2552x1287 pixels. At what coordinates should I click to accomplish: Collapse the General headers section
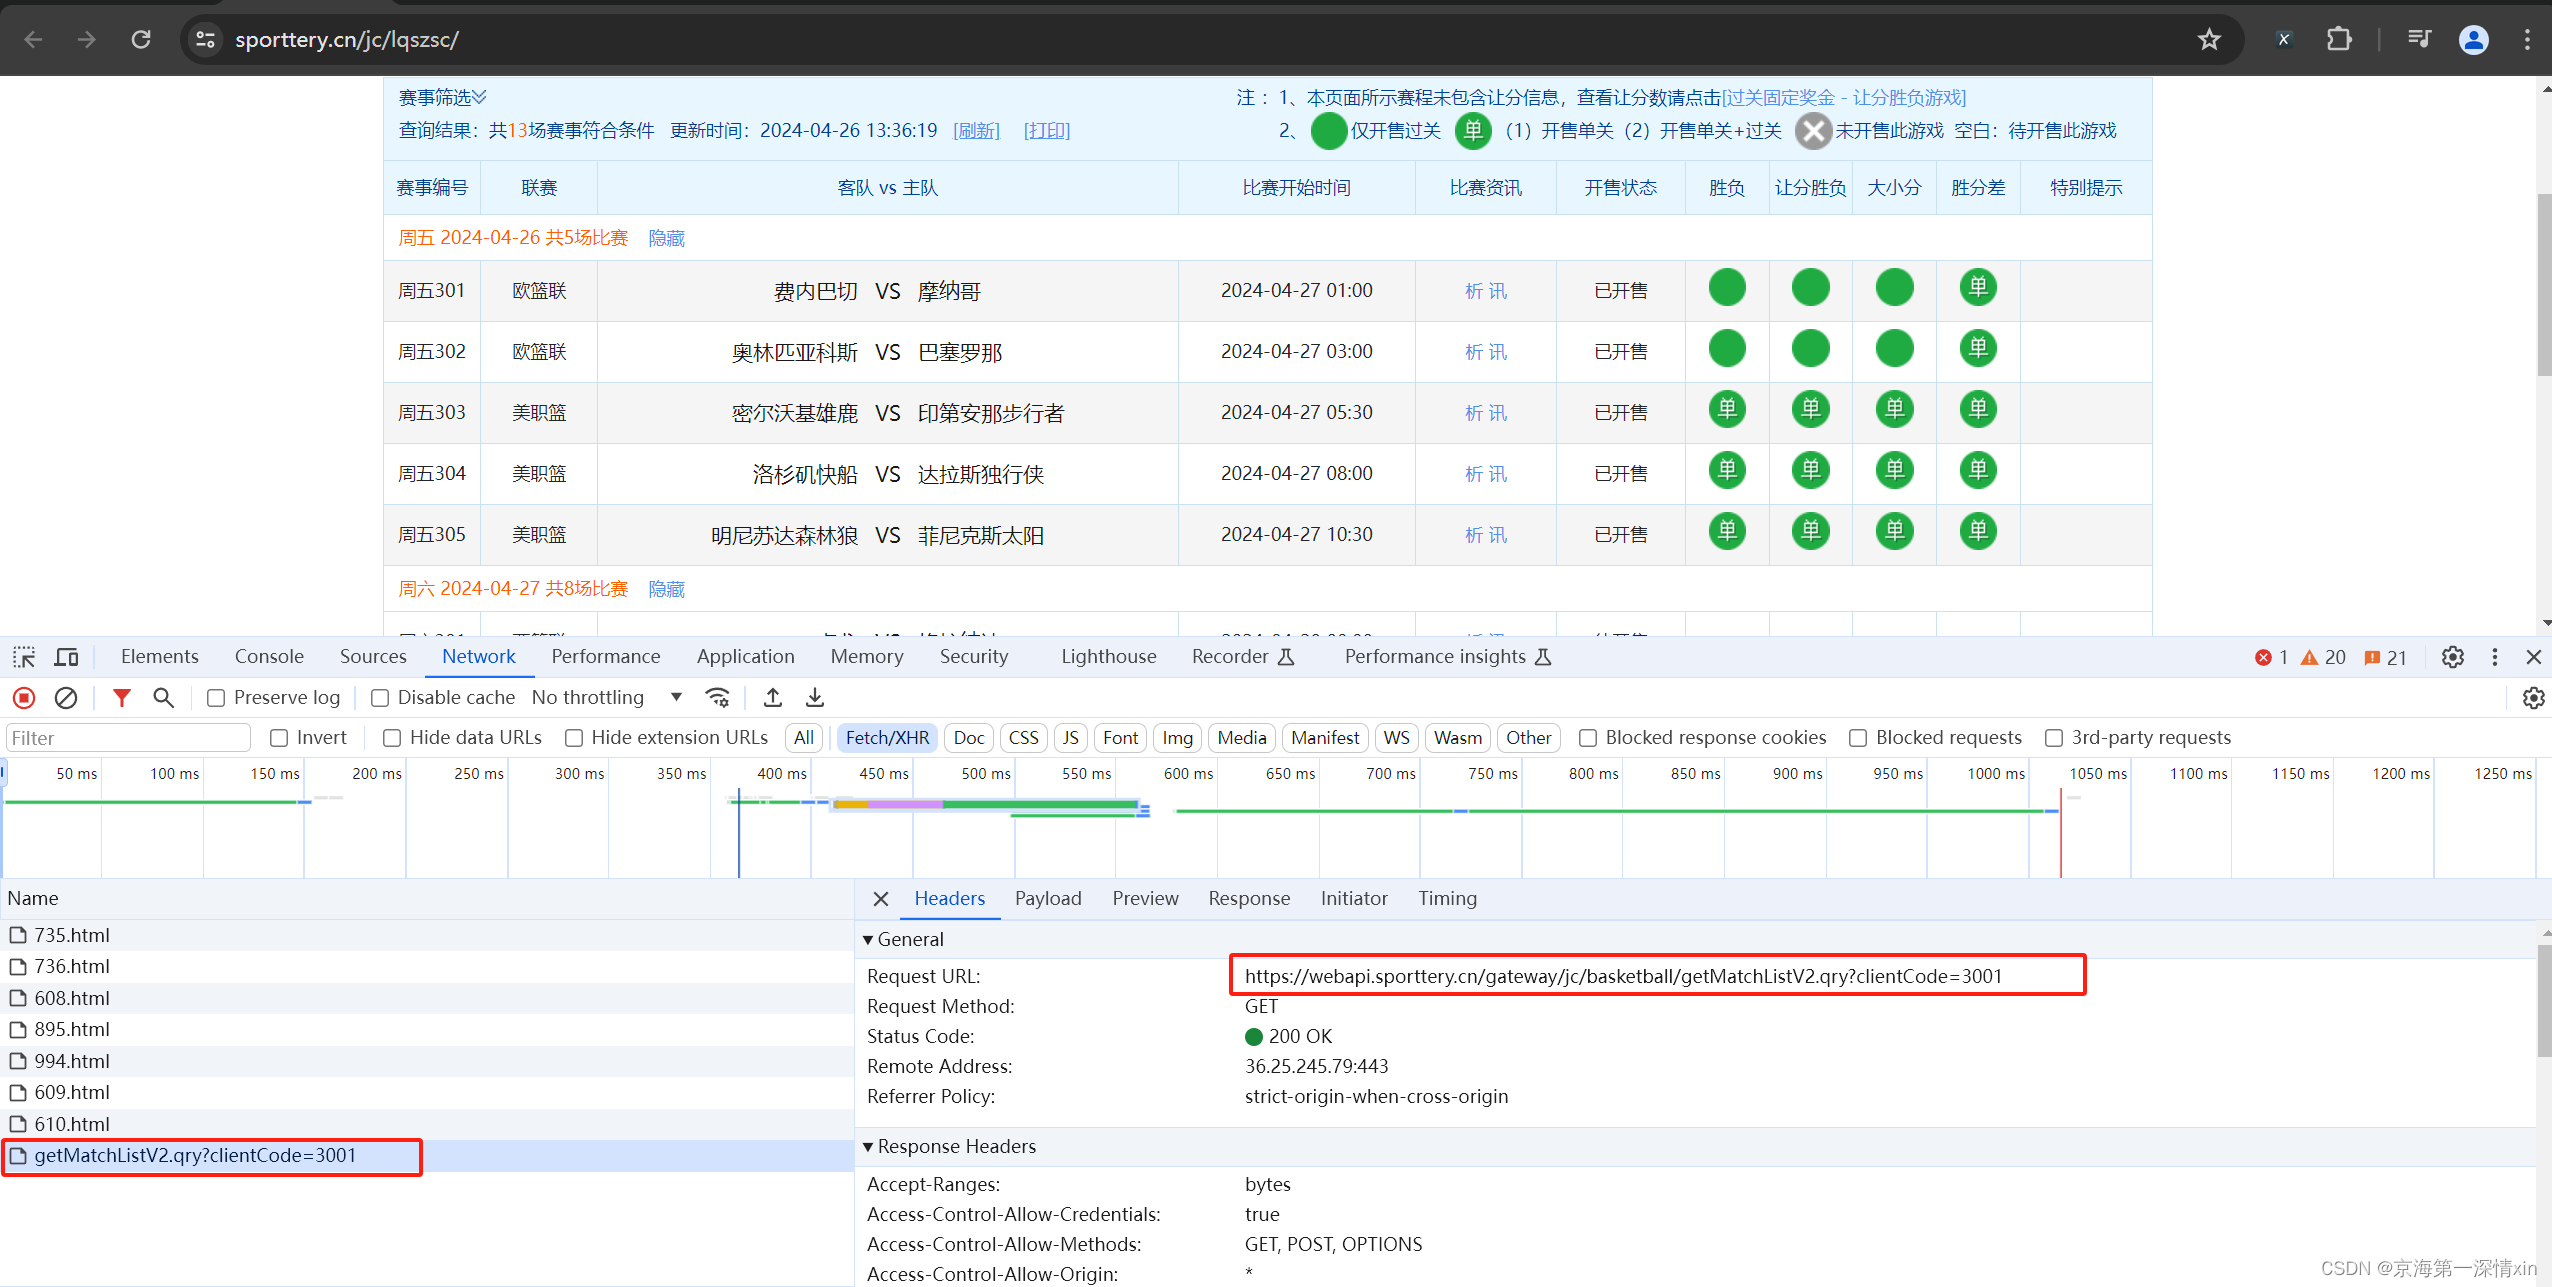click(x=869, y=940)
